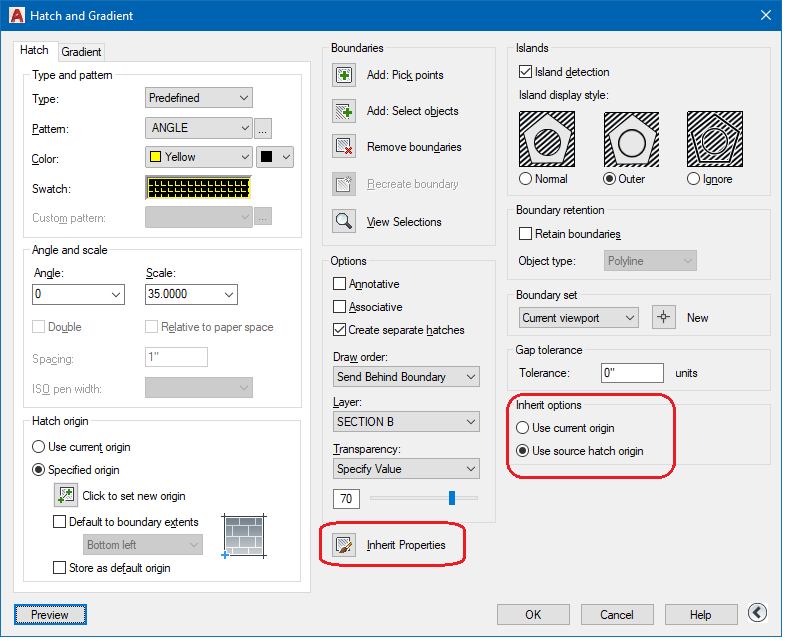
Task: Collapse dialog with the arrow button
Action: point(758,613)
